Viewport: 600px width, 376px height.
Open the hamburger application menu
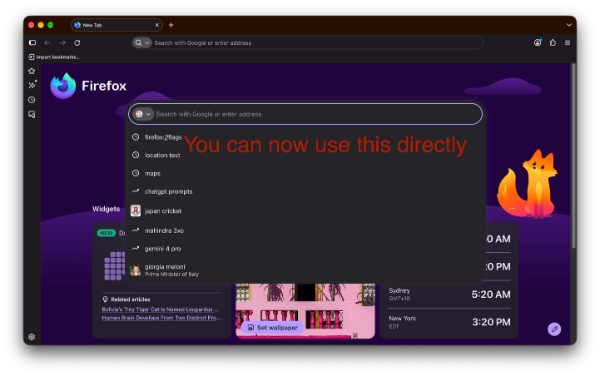coord(567,43)
